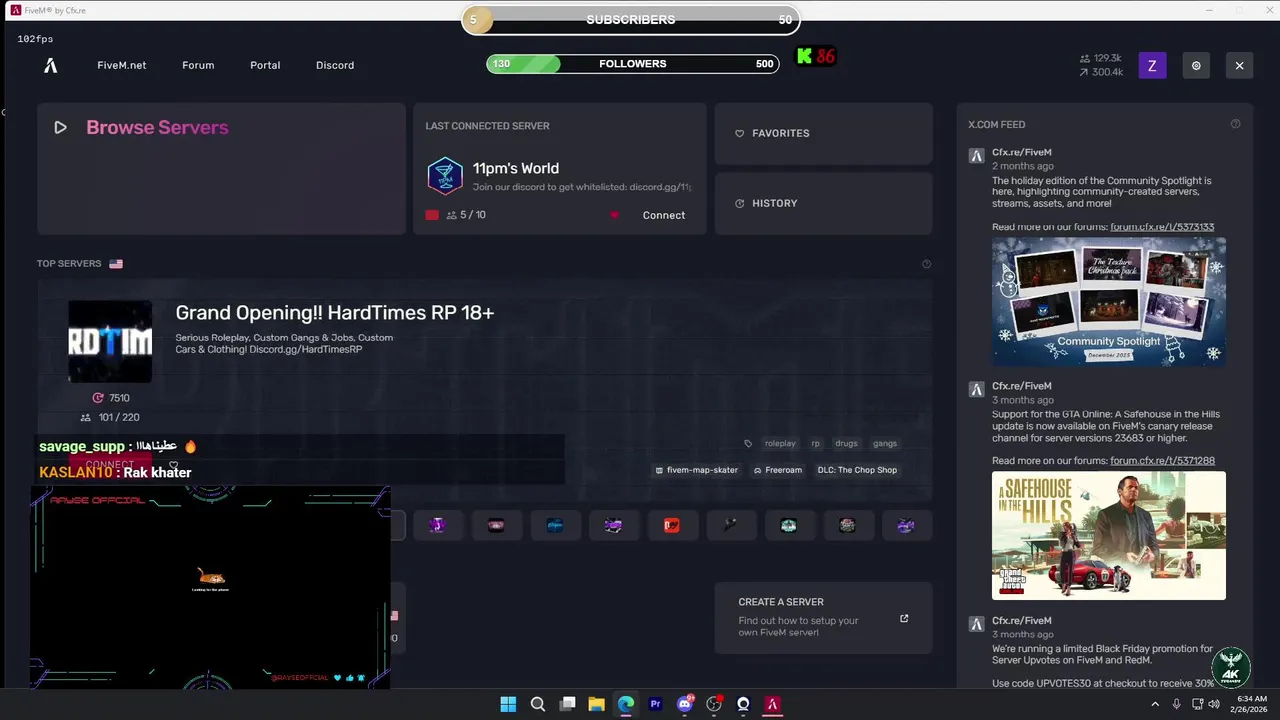Open the taskbar clock and date
The image size is (1280, 720).
click(1252, 704)
